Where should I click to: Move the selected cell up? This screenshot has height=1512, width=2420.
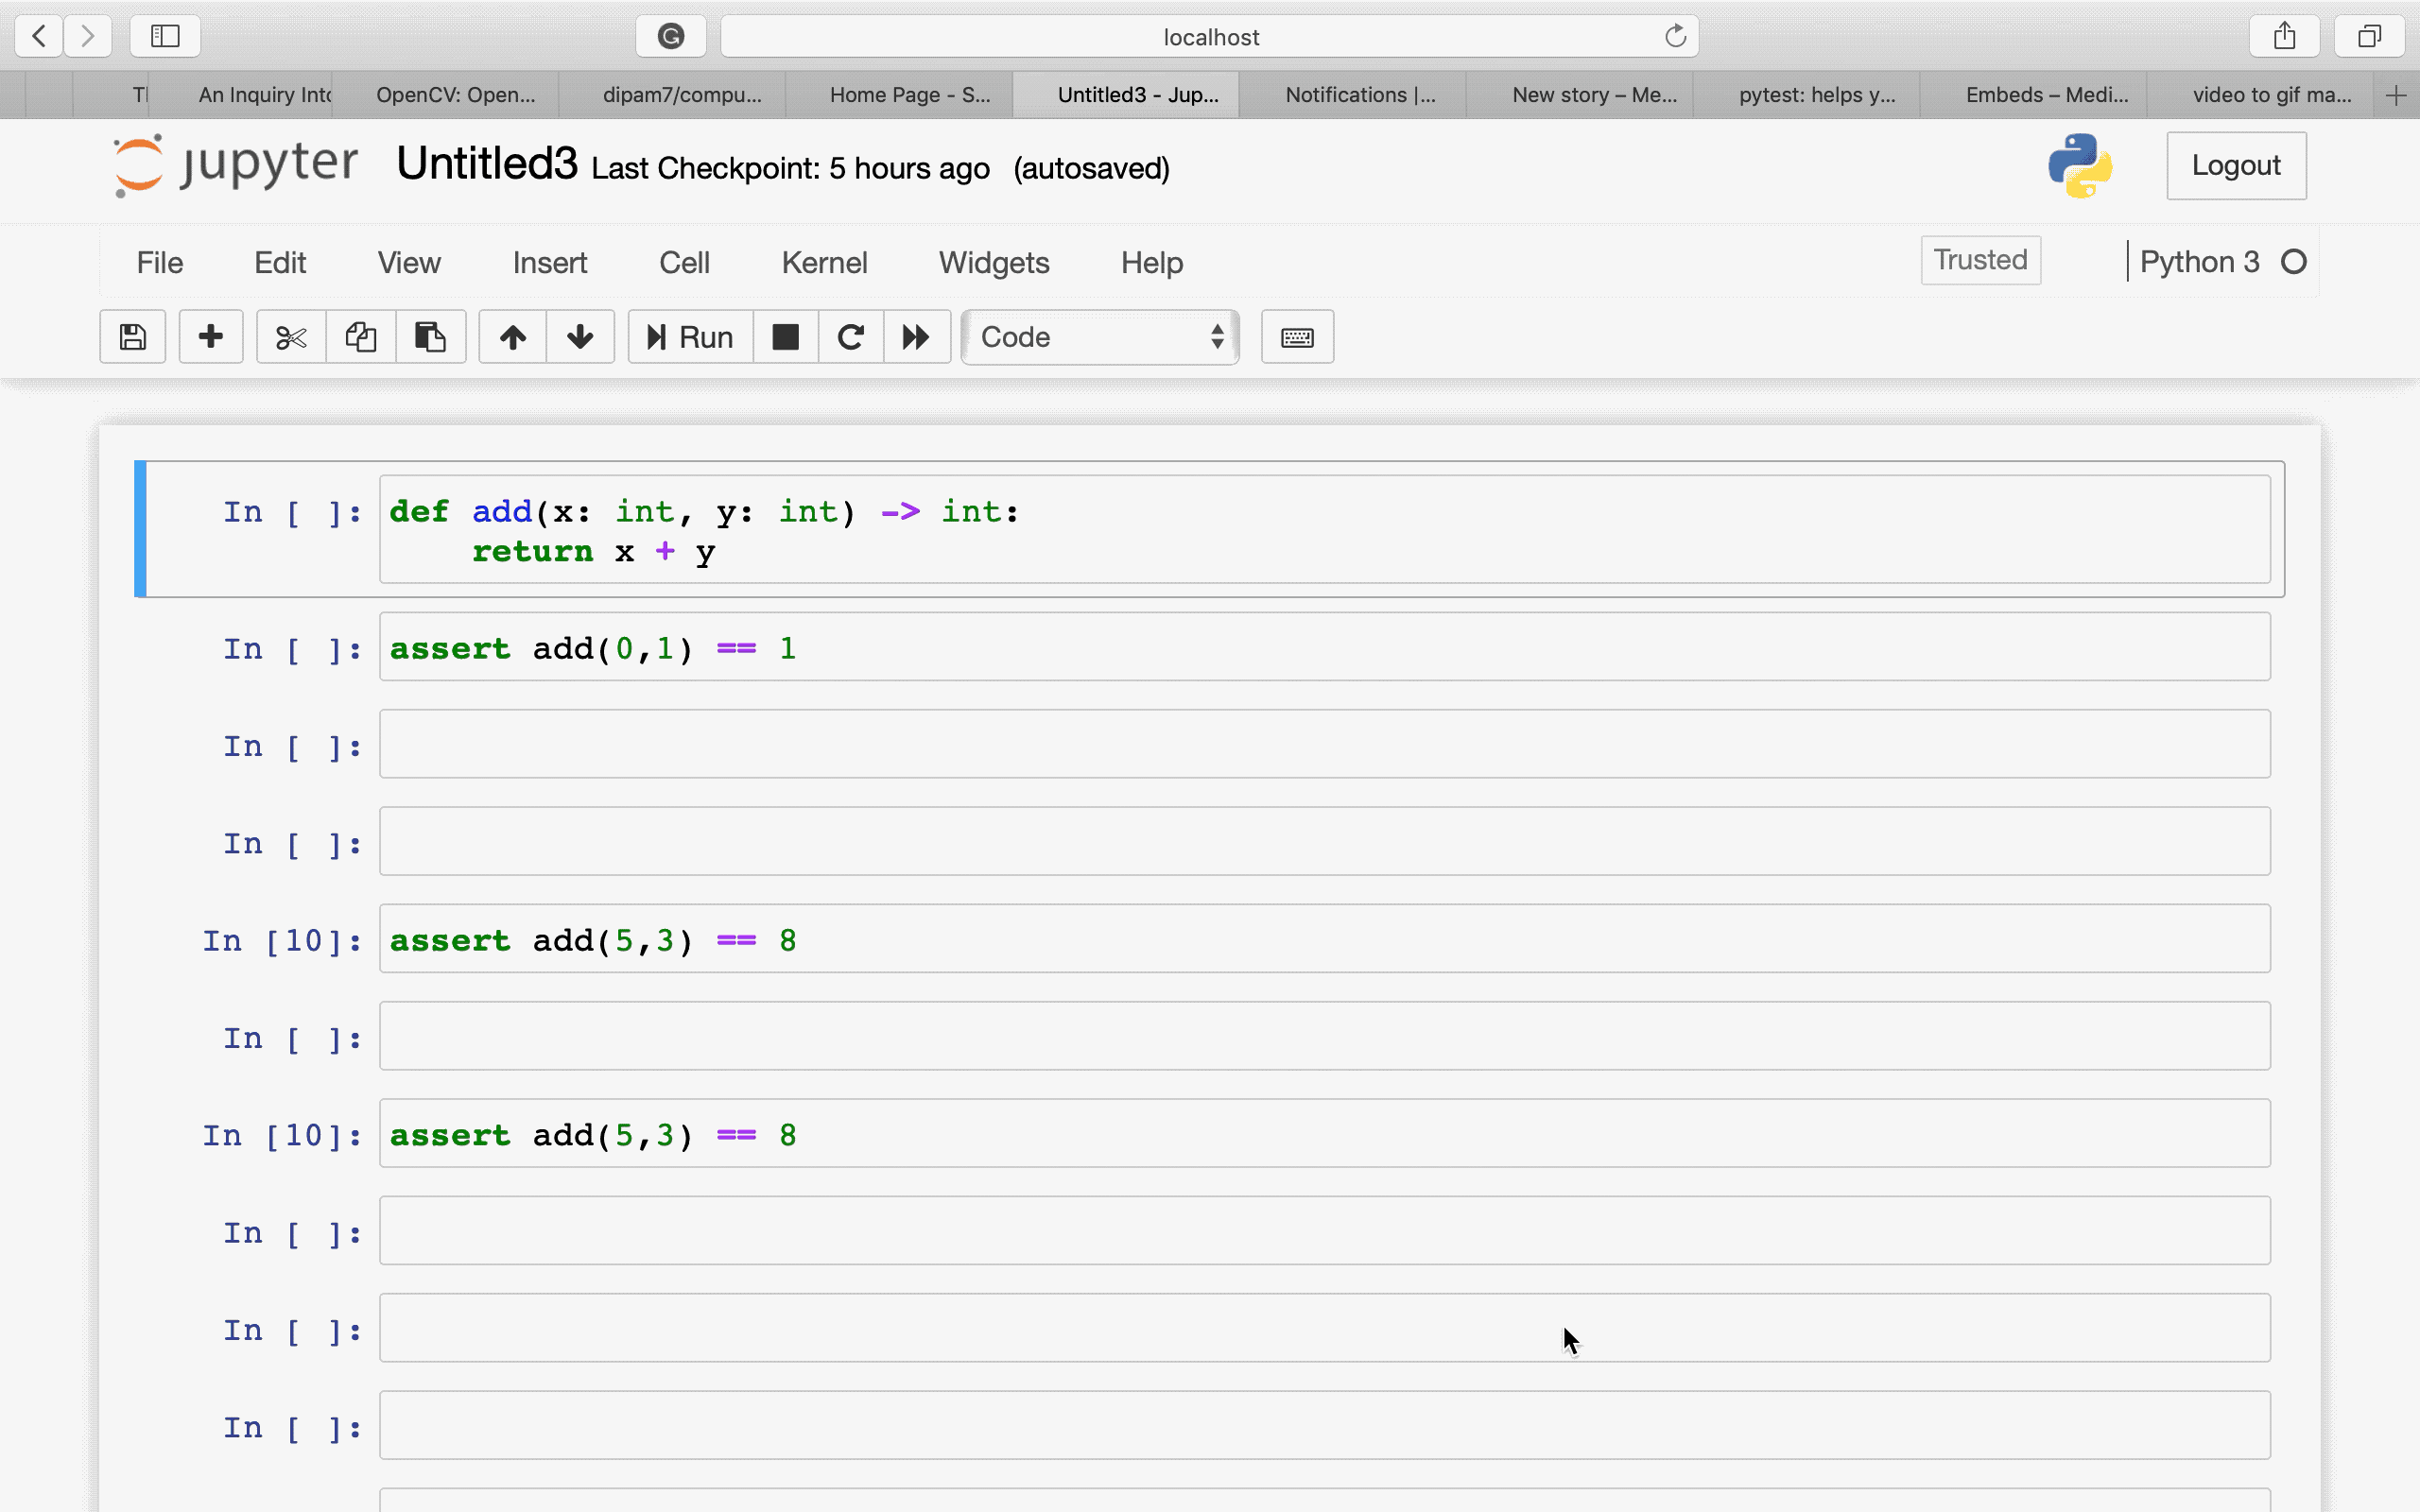click(511, 337)
